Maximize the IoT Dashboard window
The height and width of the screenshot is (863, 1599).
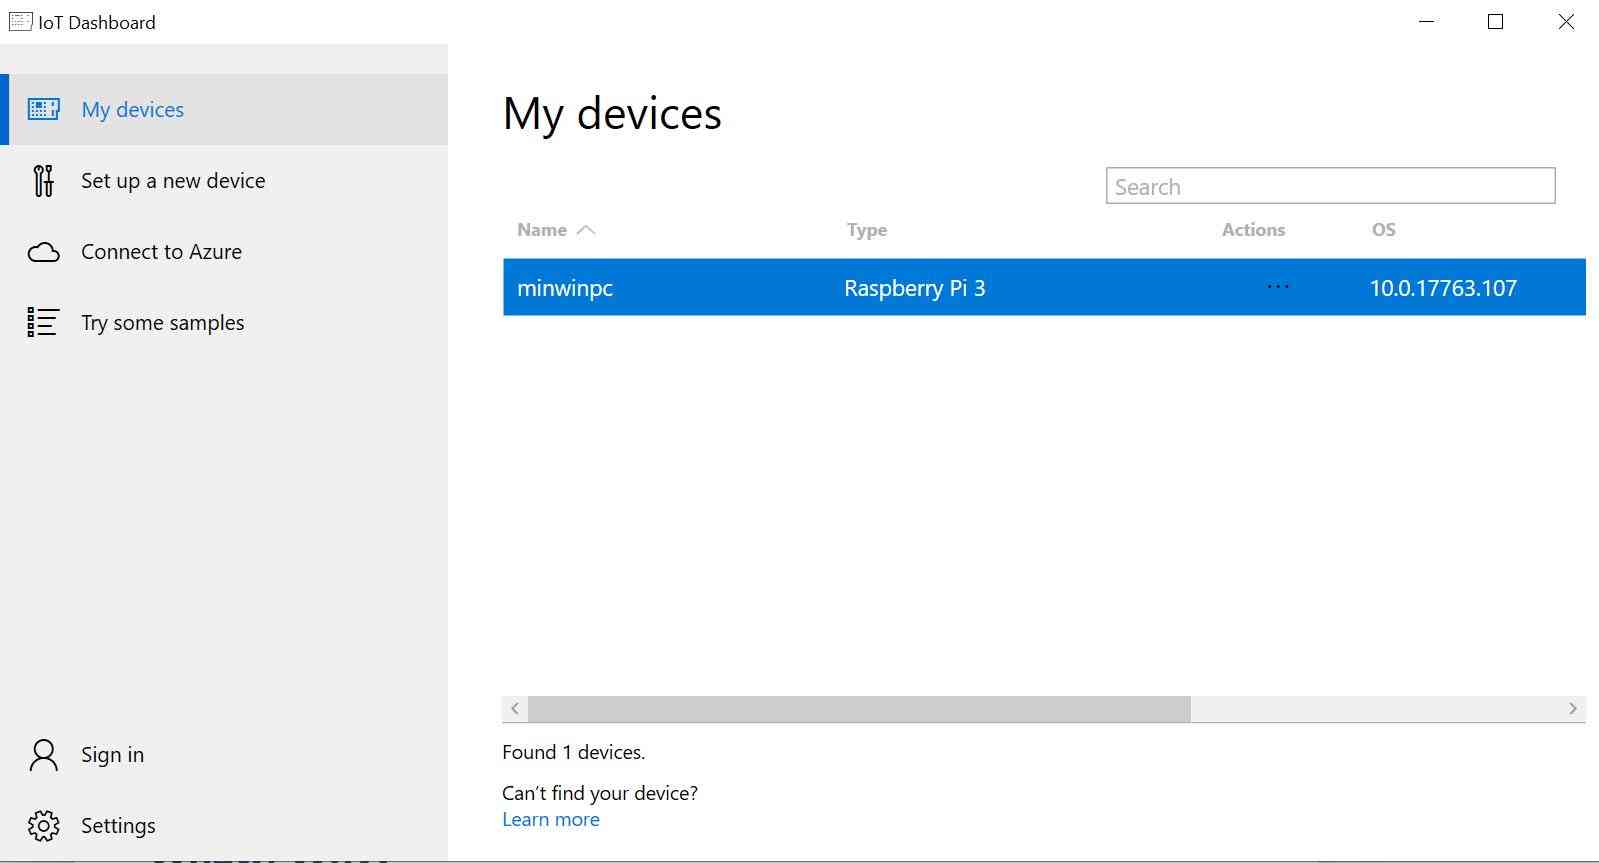(1496, 22)
